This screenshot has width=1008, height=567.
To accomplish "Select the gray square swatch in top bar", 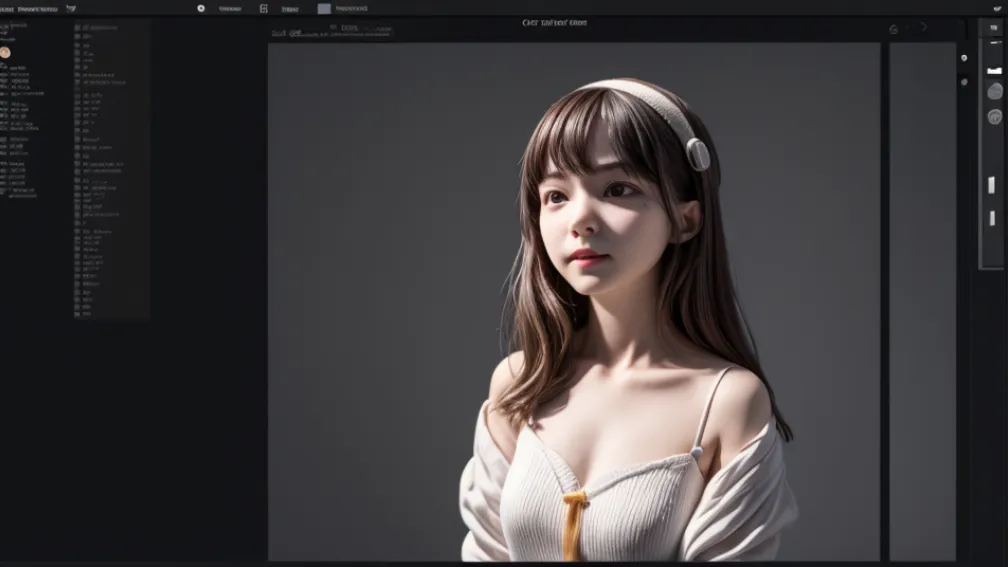I will (x=324, y=8).
